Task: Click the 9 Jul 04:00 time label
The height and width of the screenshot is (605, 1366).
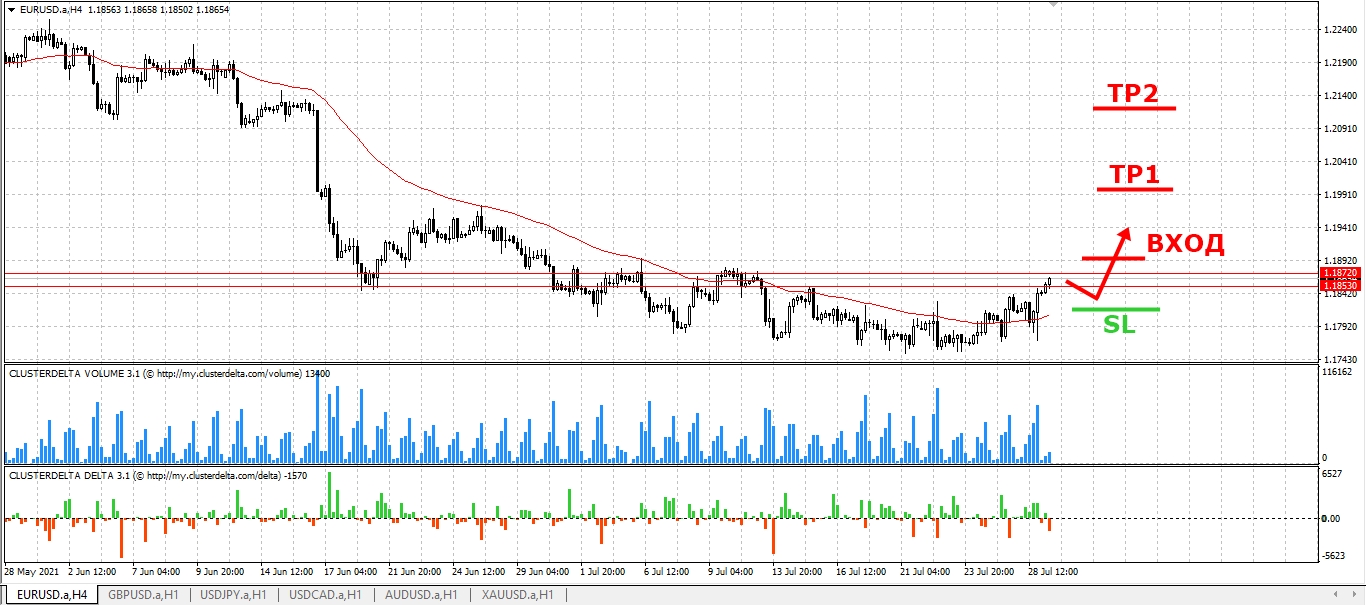Action: pyautogui.click(x=732, y=572)
